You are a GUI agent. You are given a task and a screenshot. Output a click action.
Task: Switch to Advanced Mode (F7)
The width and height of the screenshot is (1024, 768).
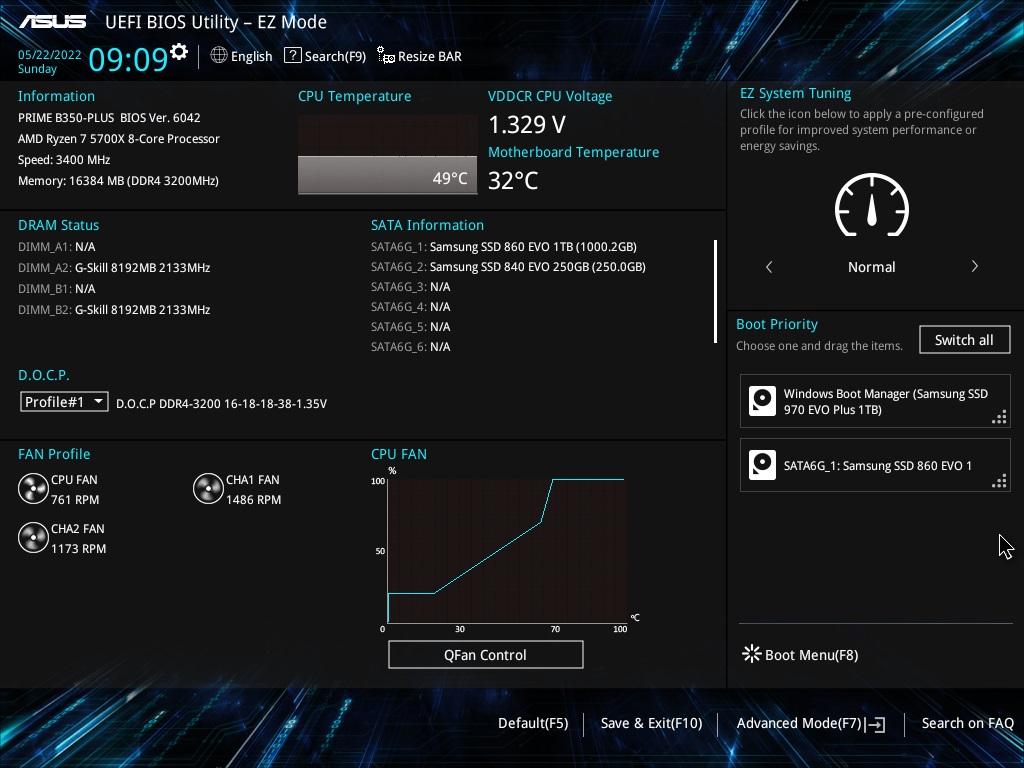point(810,723)
